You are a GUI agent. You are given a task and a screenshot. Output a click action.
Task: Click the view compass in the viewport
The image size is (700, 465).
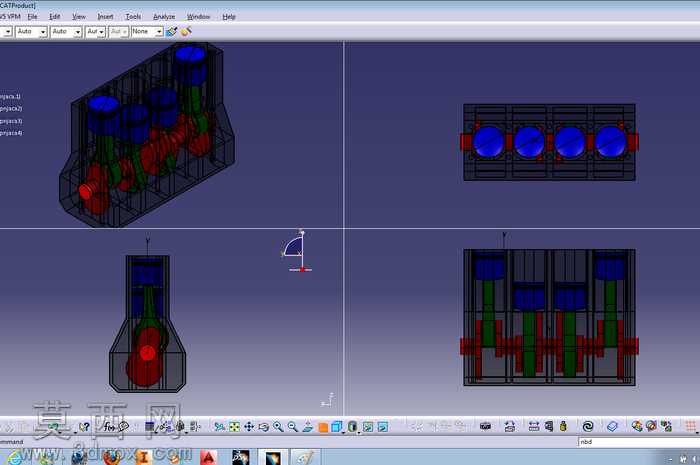pyautogui.click(x=296, y=252)
